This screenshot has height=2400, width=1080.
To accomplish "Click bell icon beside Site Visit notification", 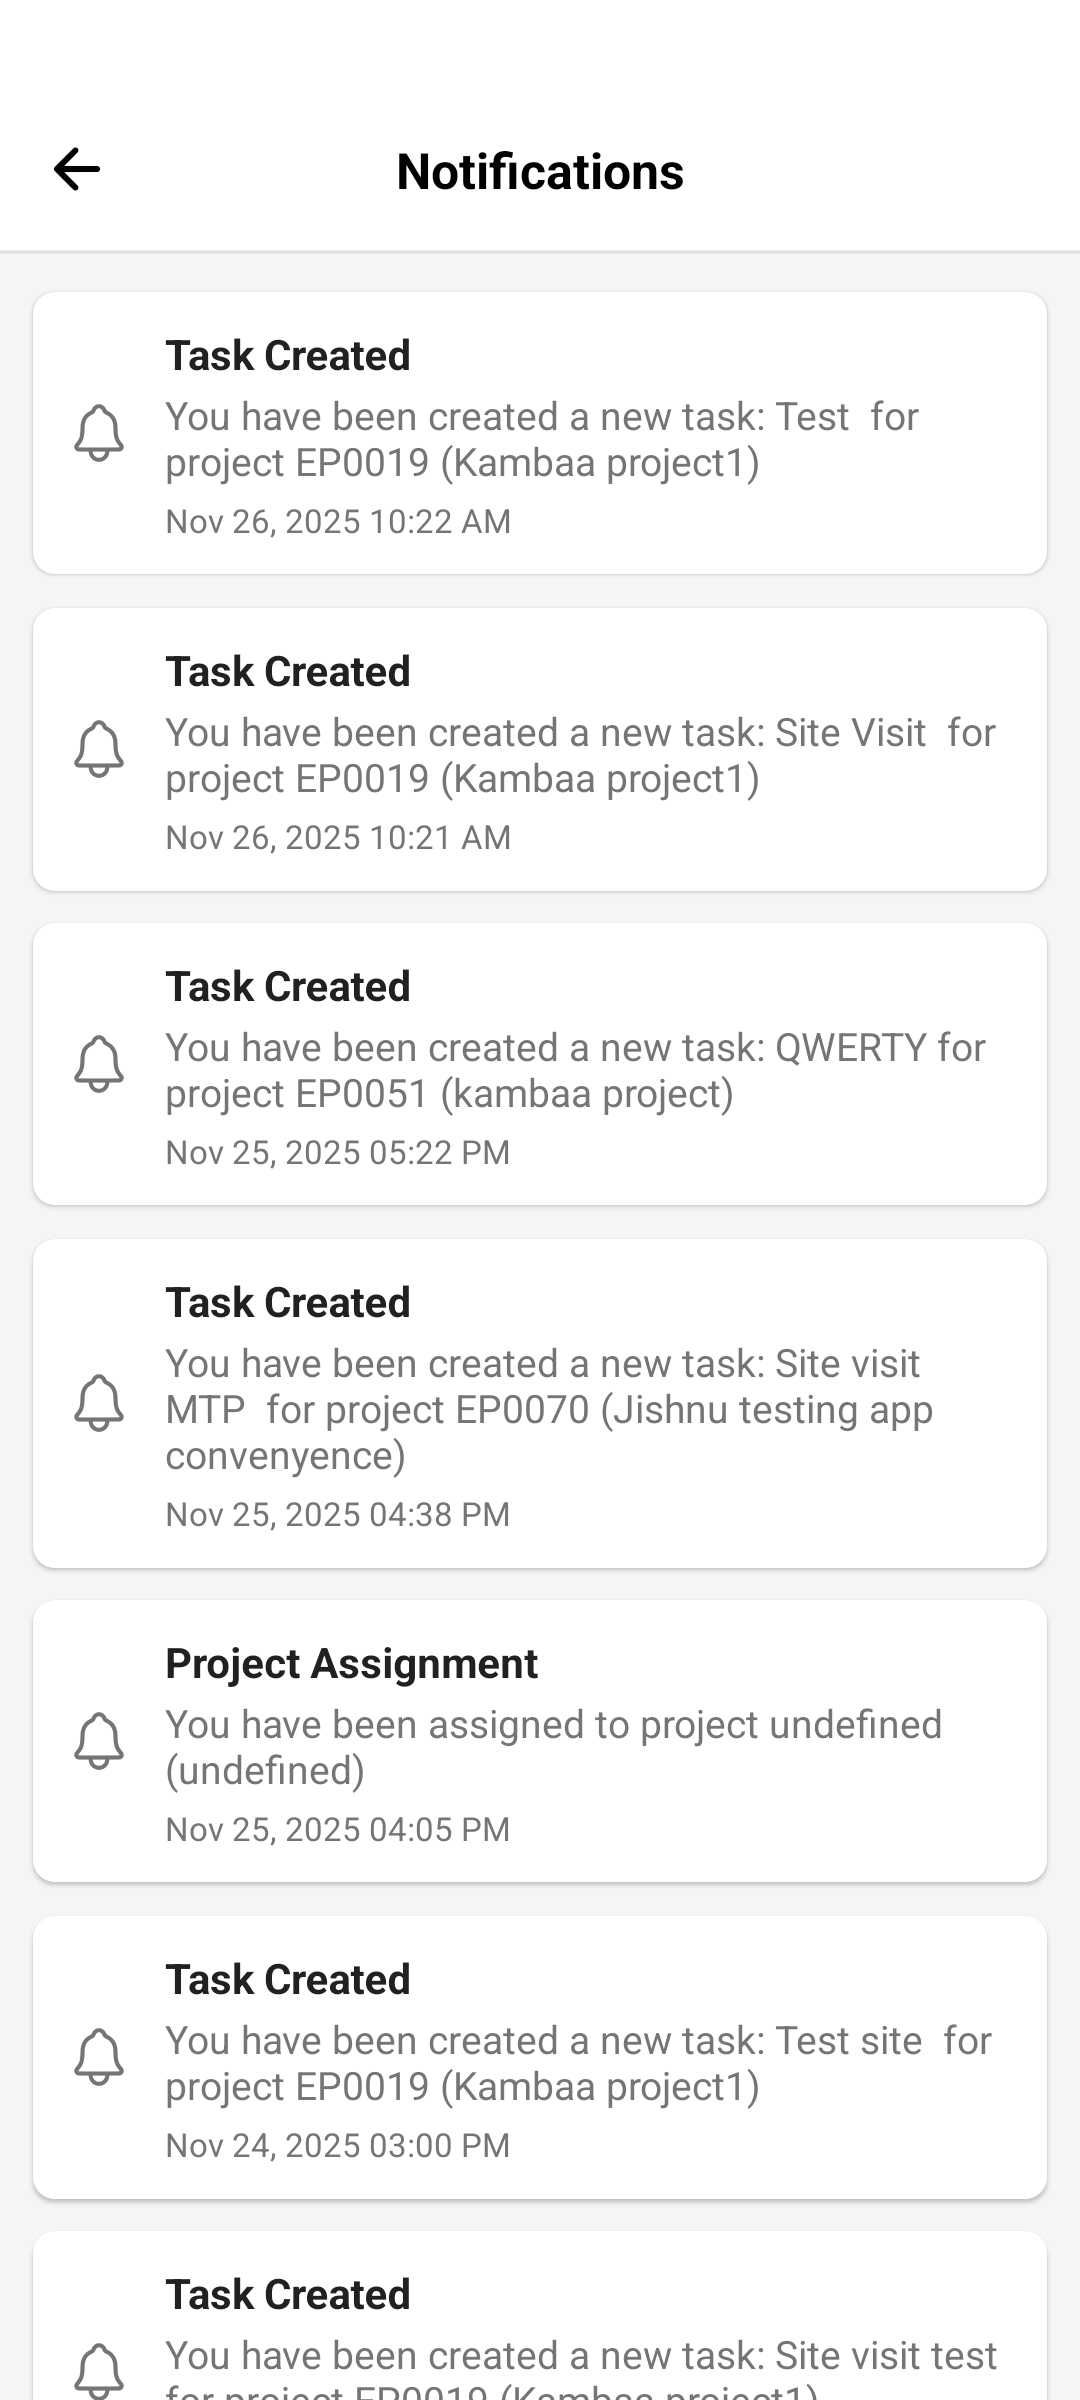I will point(99,749).
